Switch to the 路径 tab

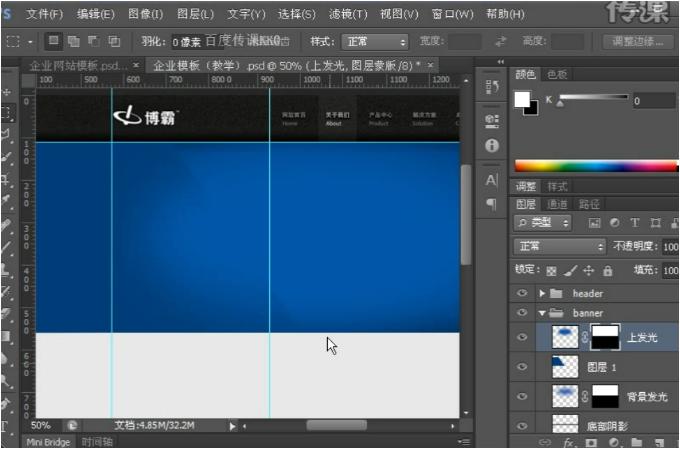(589, 204)
